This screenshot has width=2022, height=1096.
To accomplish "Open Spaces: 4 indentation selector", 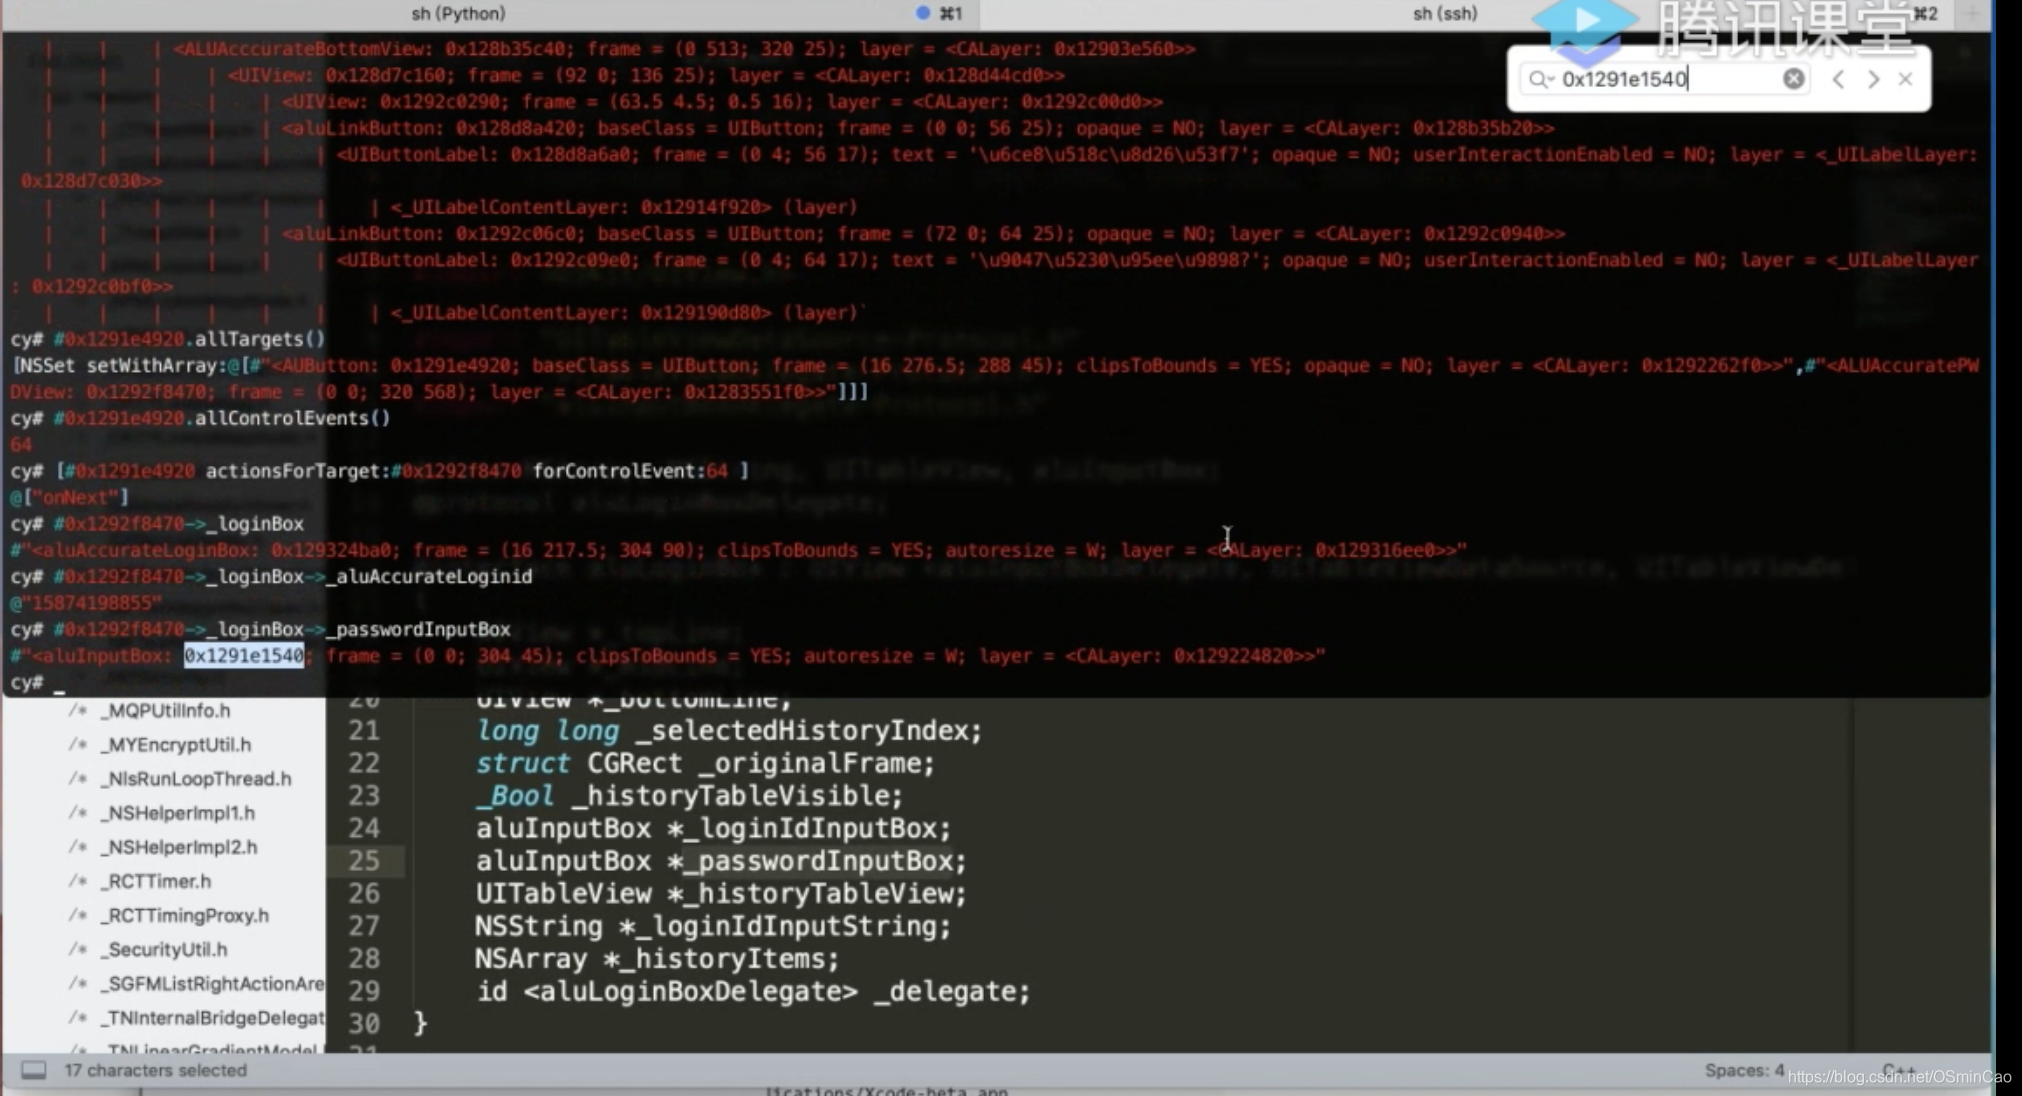I will (1743, 1070).
